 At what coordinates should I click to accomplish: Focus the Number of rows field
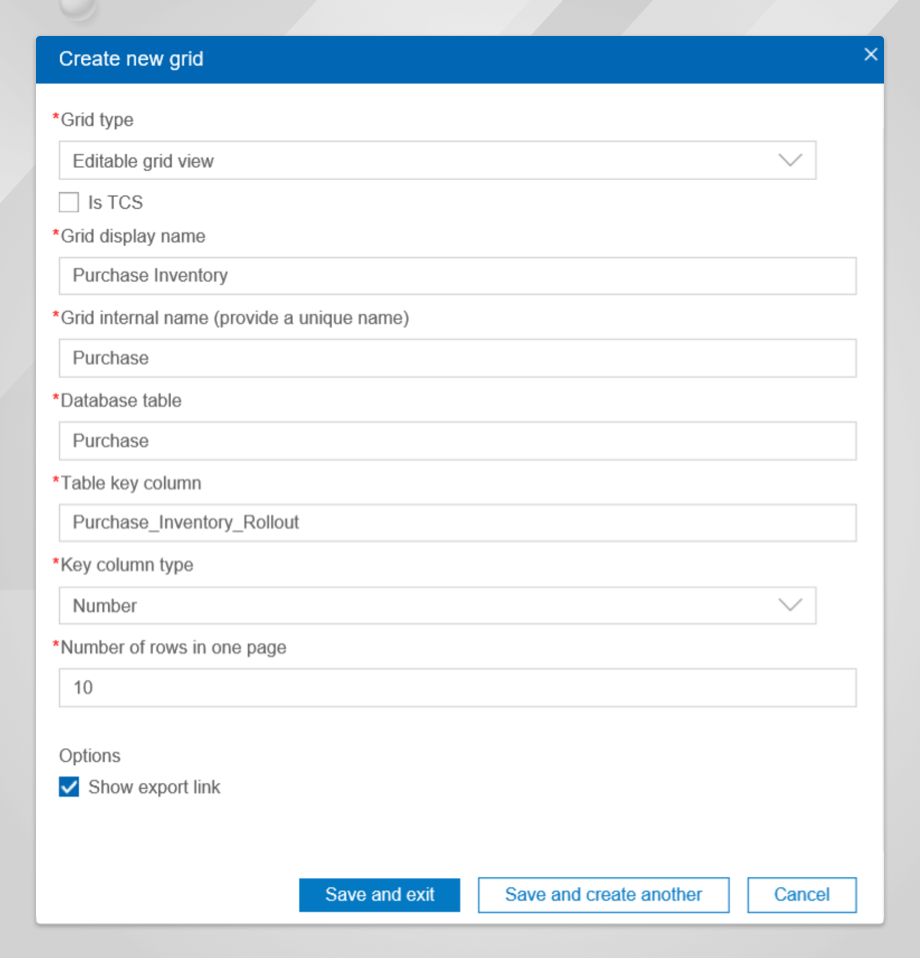[458, 687]
